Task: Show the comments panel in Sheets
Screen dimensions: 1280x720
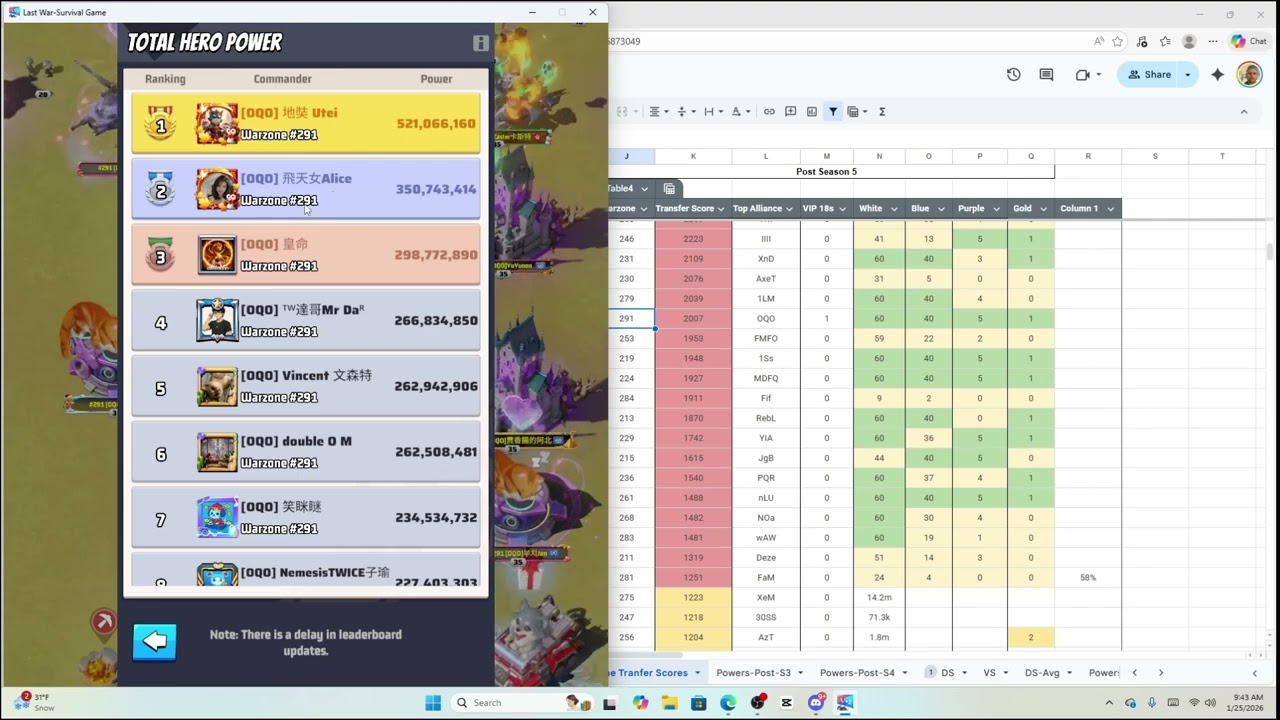Action: 1046,75
